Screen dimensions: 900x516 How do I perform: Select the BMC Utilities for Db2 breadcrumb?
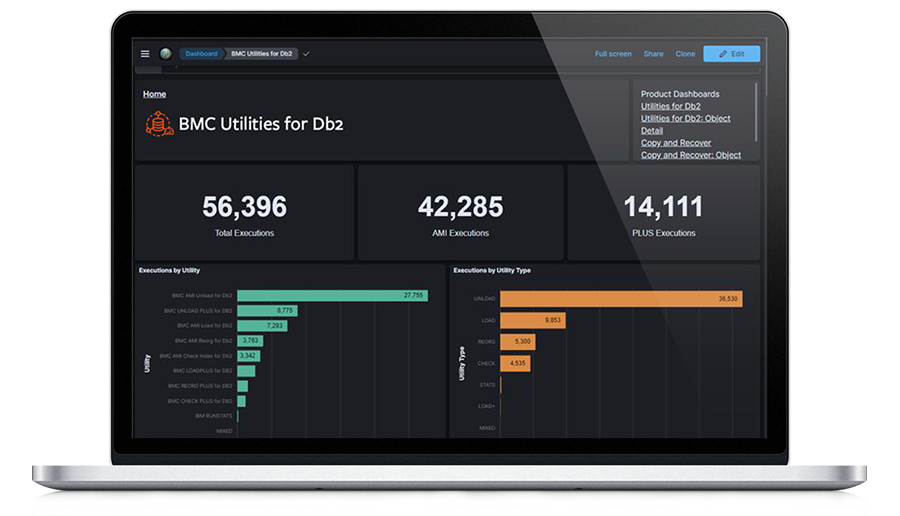pos(260,54)
